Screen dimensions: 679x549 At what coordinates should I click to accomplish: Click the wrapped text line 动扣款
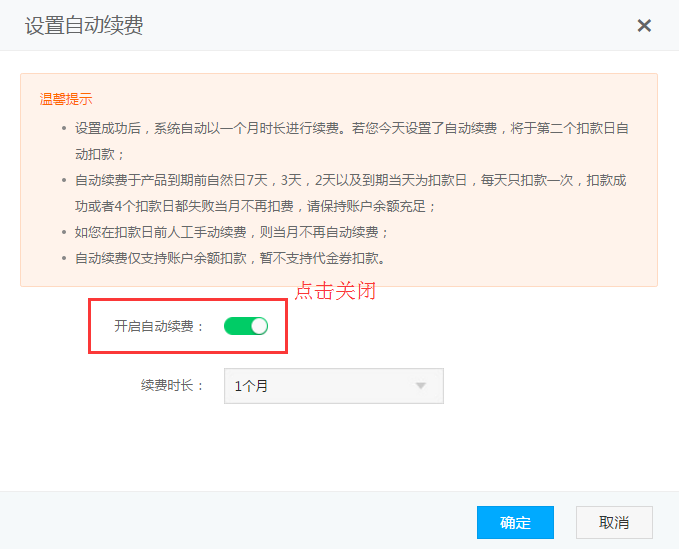(x=100, y=155)
